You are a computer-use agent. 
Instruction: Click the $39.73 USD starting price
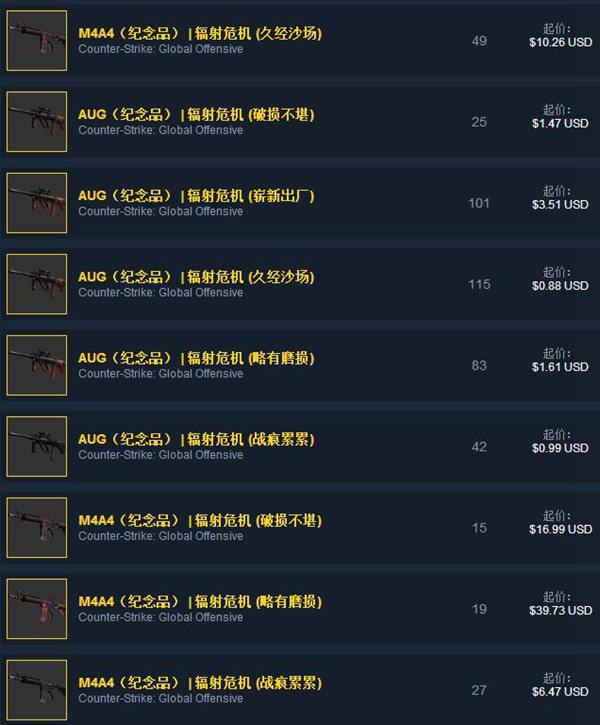pos(561,610)
